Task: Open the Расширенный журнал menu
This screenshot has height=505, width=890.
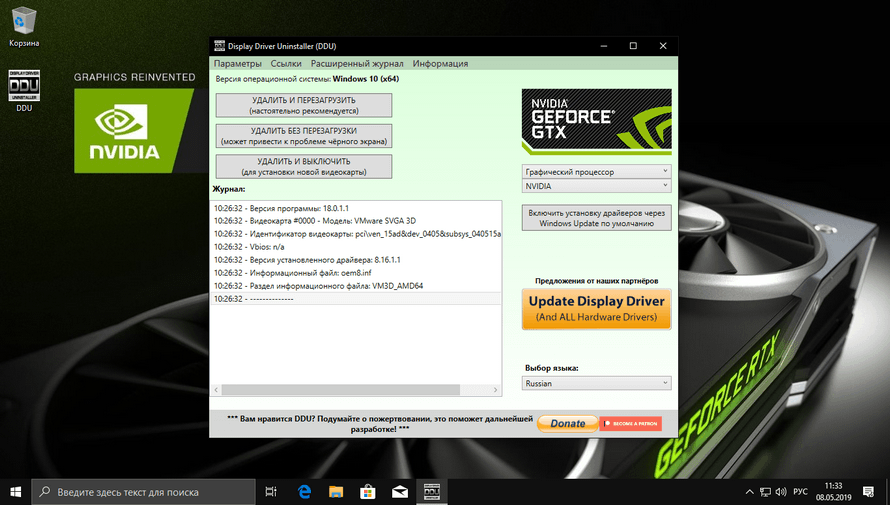Action: [357, 64]
